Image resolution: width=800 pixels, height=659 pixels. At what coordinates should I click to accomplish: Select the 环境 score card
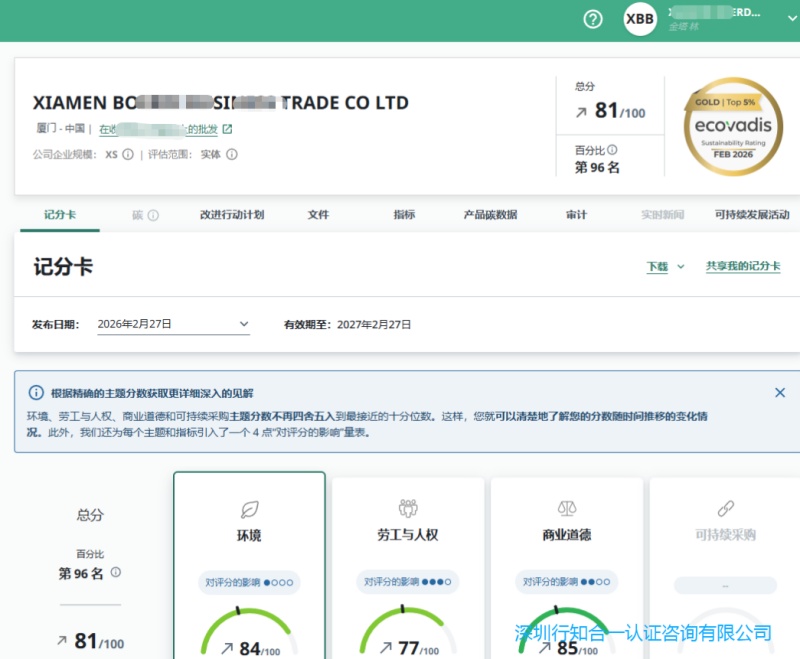[x=249, y=565]
